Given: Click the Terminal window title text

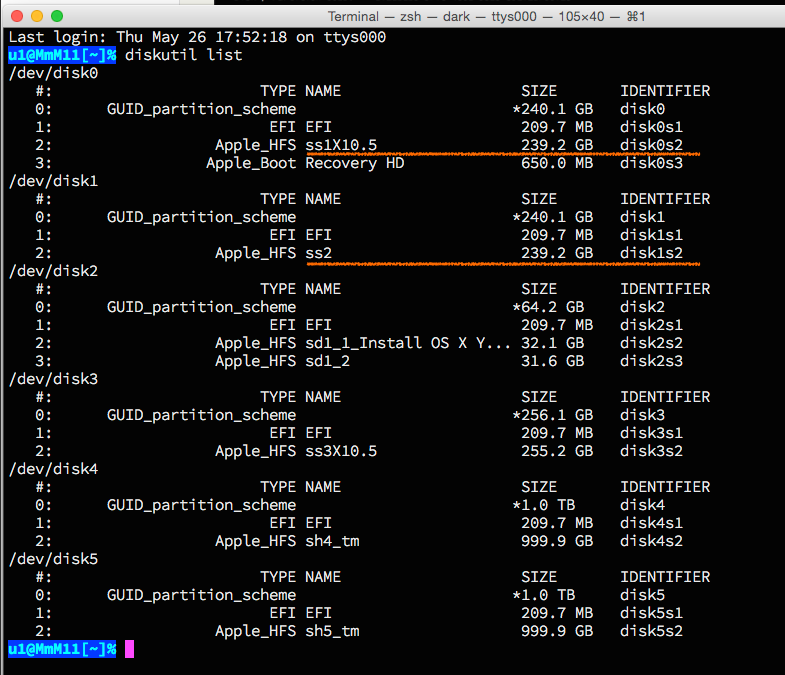Looking at the screenshot, I should click(487, 17).
